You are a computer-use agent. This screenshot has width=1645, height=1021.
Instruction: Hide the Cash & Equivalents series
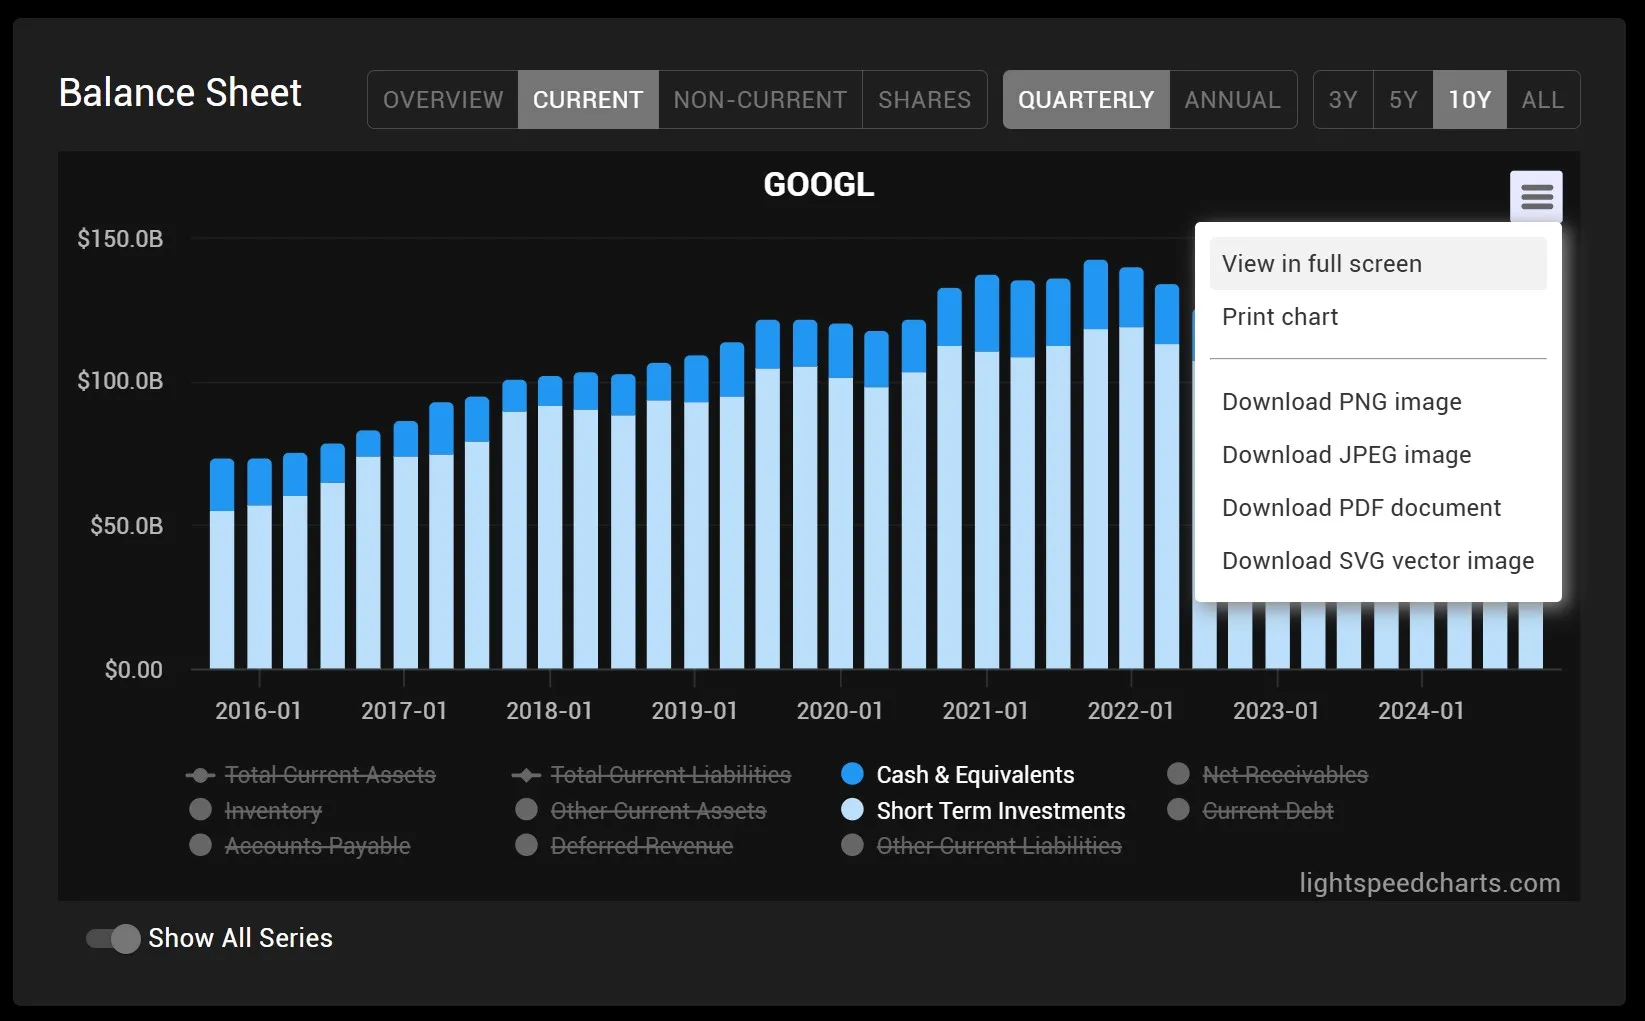point(958,775)
